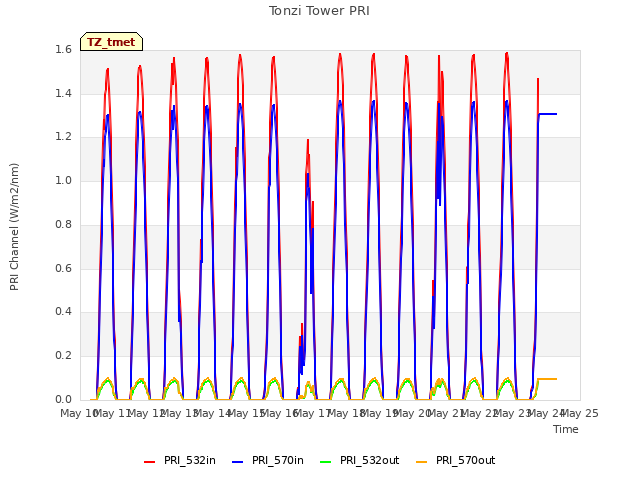Click the 1.4 y-axis tick label
This screenshot has height=480, width=640.
coord(63,93)
